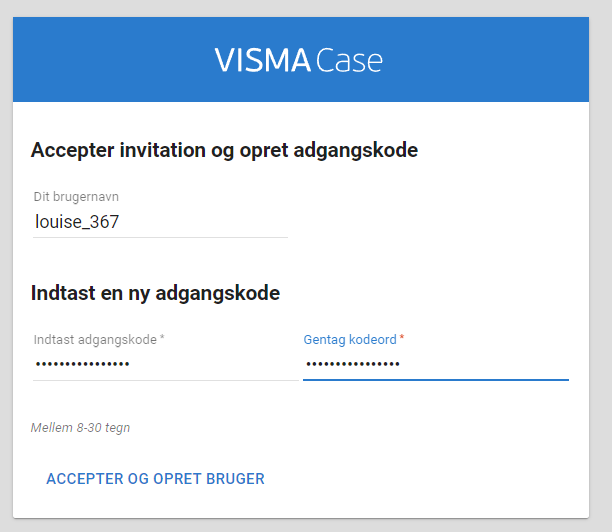
Task: Click the word VISMA in the header
Action: coord(262,60)
